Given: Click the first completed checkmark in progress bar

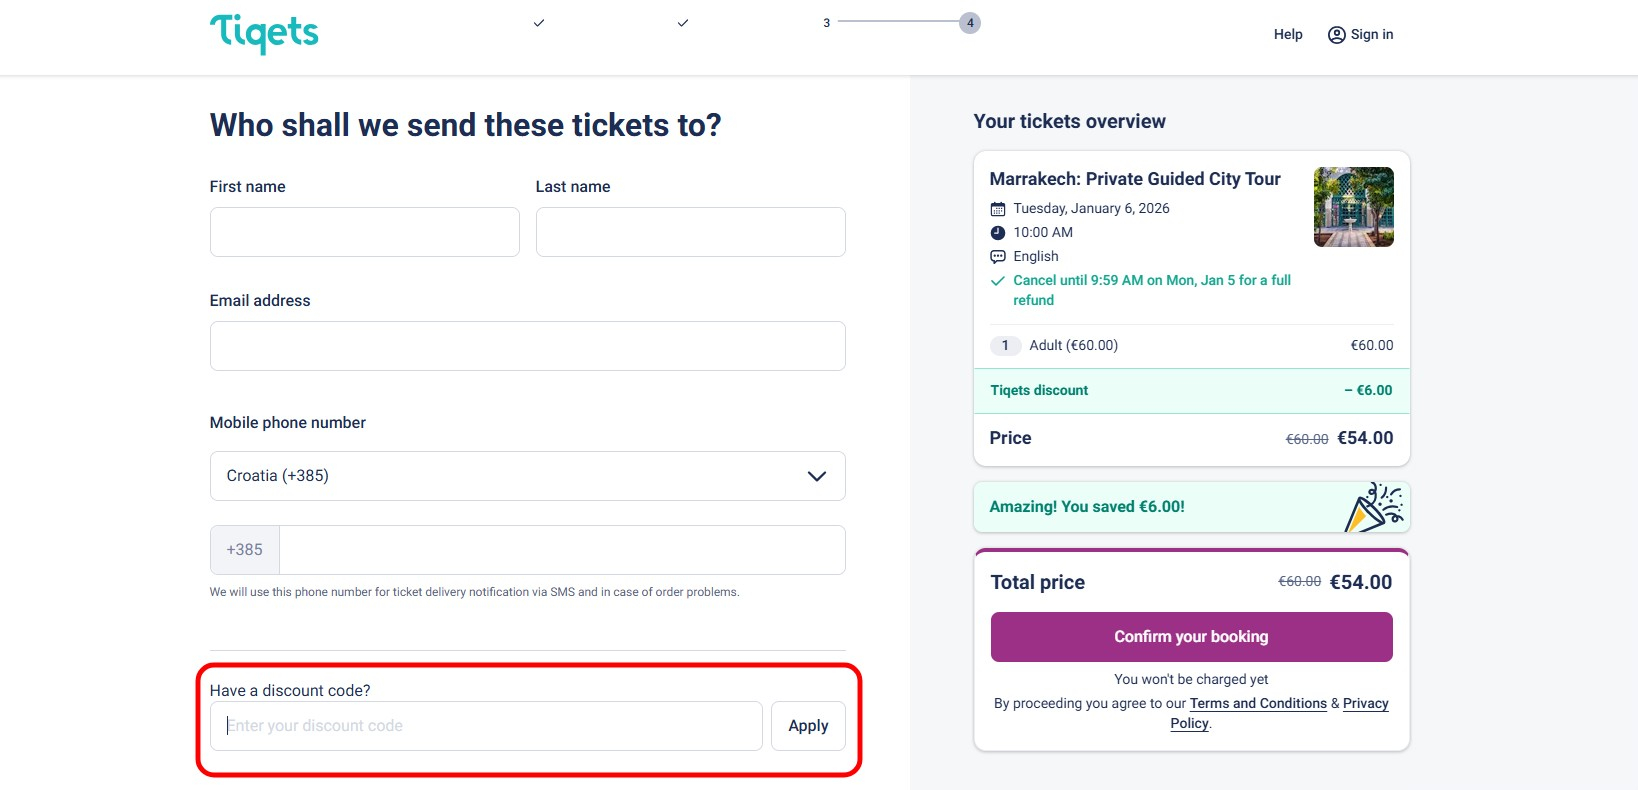Looking at the screenshot, I should [538, 21].
